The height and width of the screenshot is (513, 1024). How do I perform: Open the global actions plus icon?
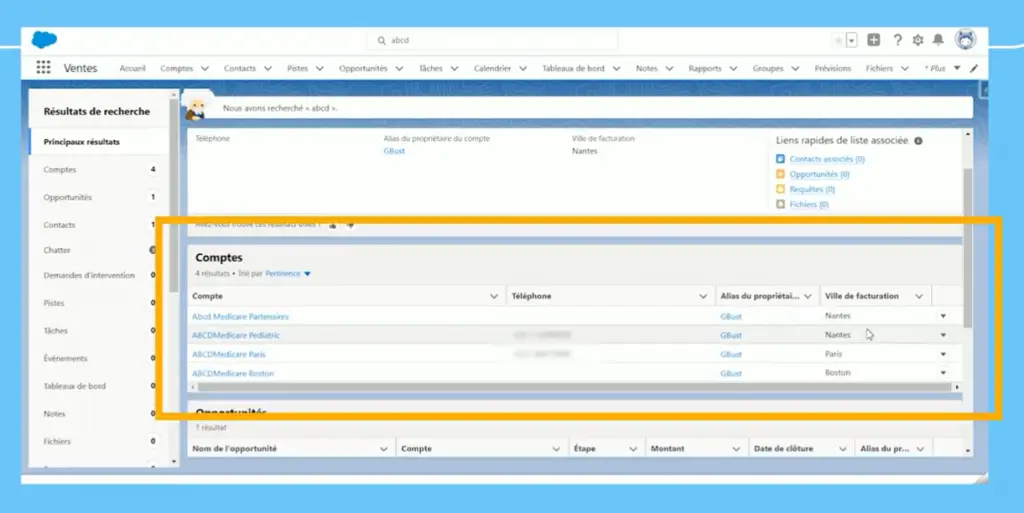(873, 40)
